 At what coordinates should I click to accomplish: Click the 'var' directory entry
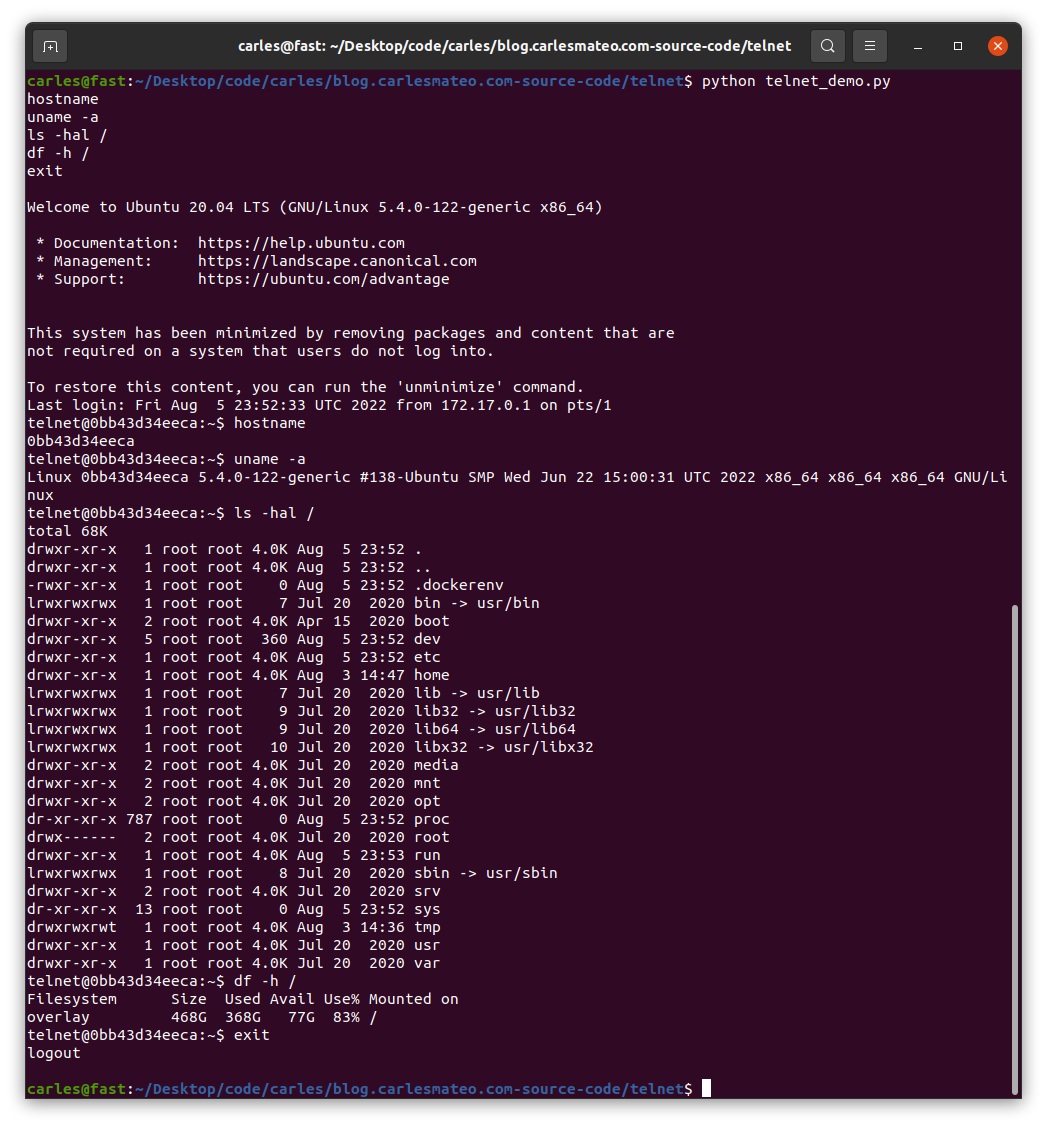click(427, 963)
